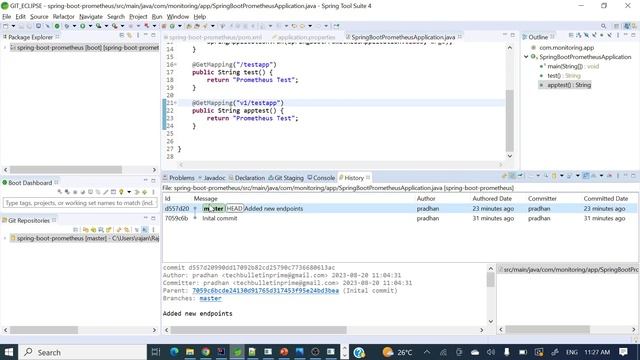Screen dimensions: 640x360
Task: Select the 'Added new endpoints' commit row
Action: click(x=400, y=209)
